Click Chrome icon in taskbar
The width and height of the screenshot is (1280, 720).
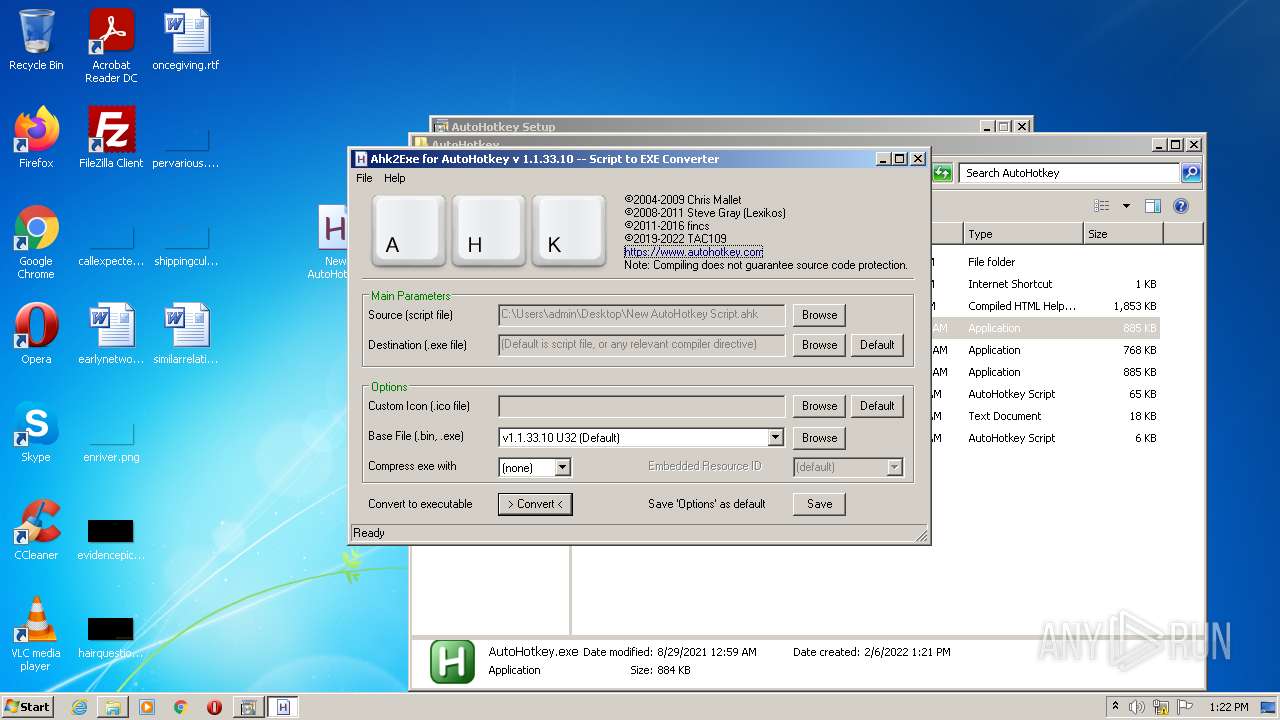click(181, 707)
